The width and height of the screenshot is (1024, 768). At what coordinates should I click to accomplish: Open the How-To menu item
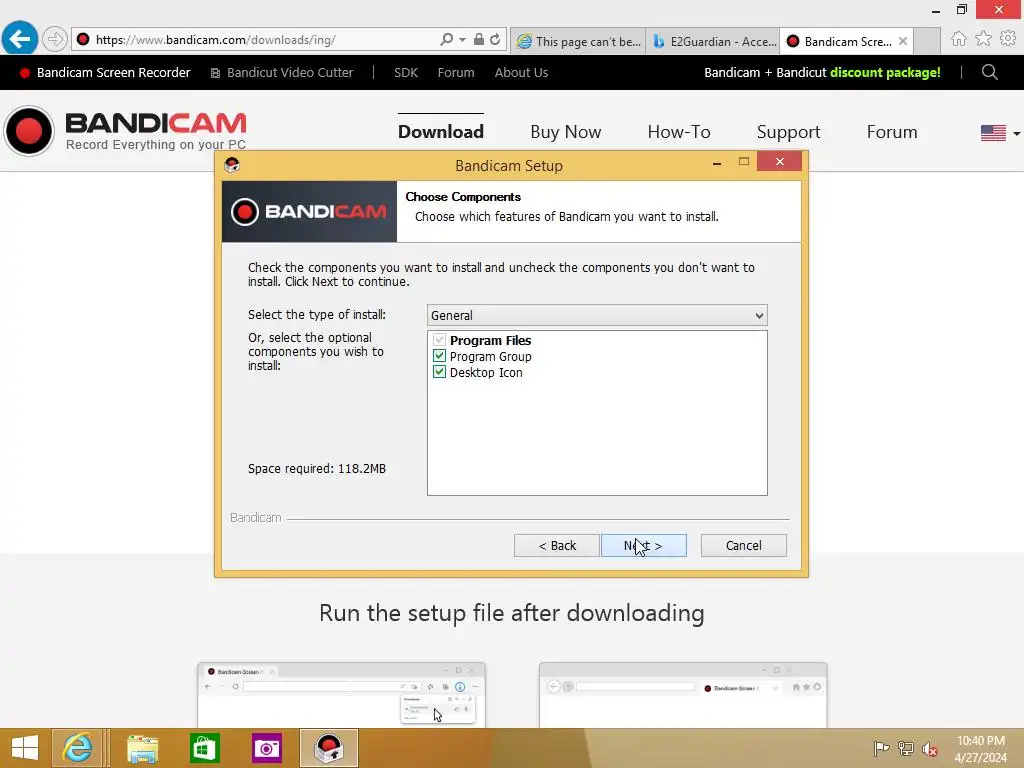pyautogui.click(x=679, y=132)
